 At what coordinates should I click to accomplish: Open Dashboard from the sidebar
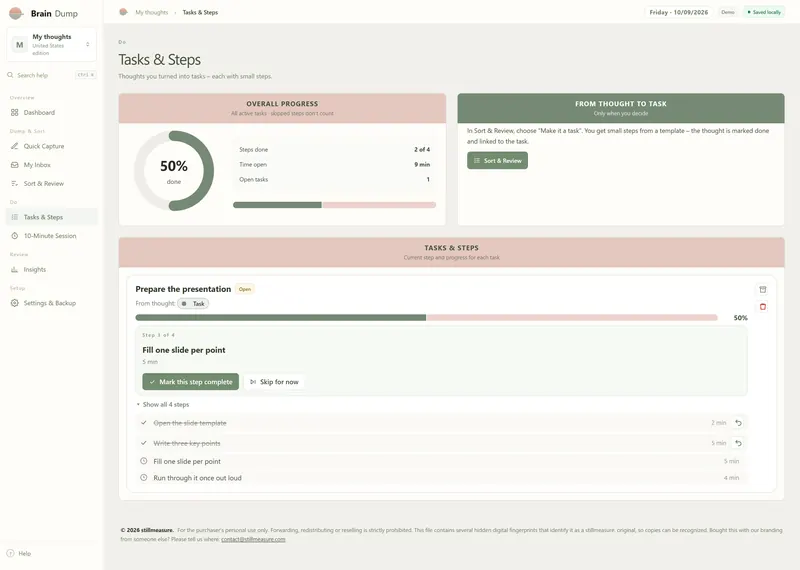52,112
